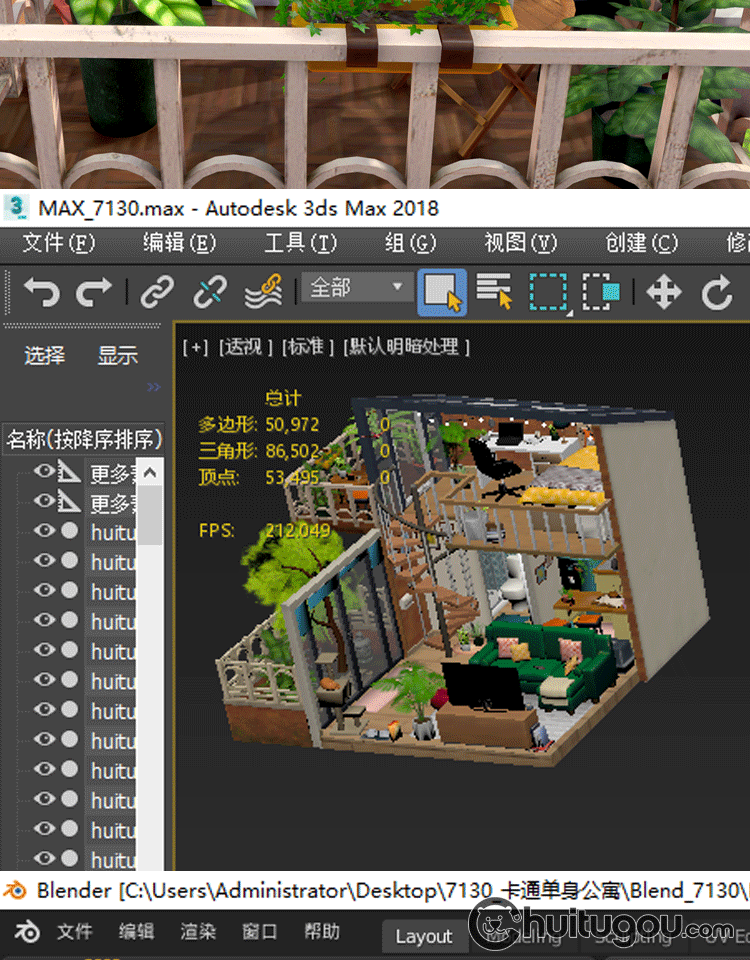The height and width of the screenshot is (960, 750).
Task: Click the Undo arrow in the toolbar
Action: tap(41, 292)
